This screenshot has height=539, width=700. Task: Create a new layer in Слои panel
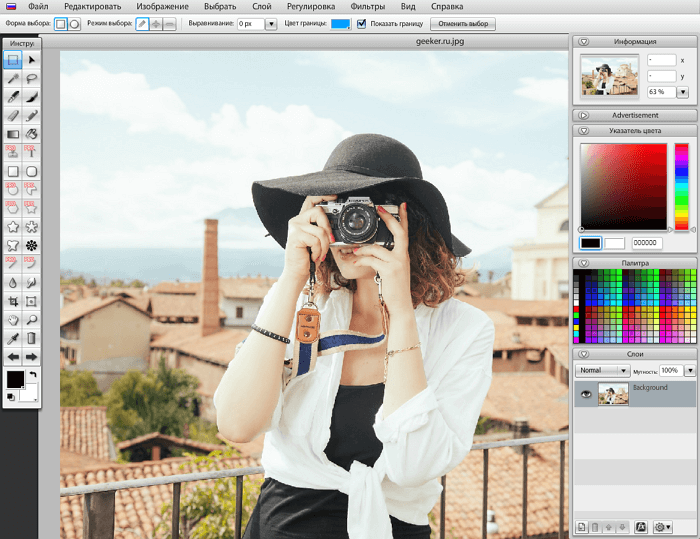pos(581,527)
